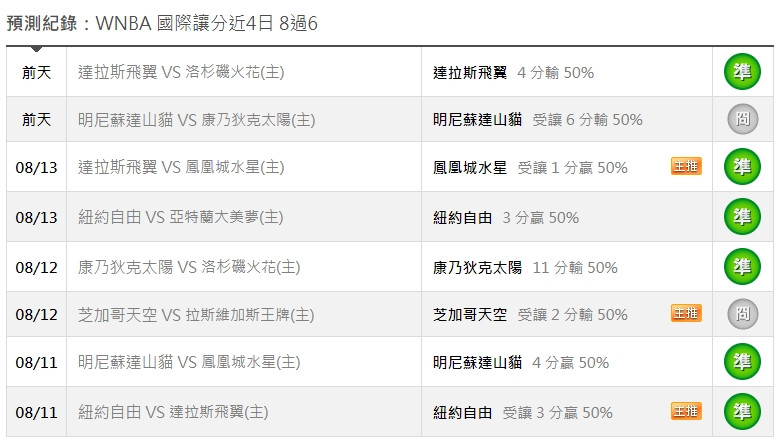Click green 準 icon for 紐約自由 VS 達拉斯飛翼 row

pos(742,412)
